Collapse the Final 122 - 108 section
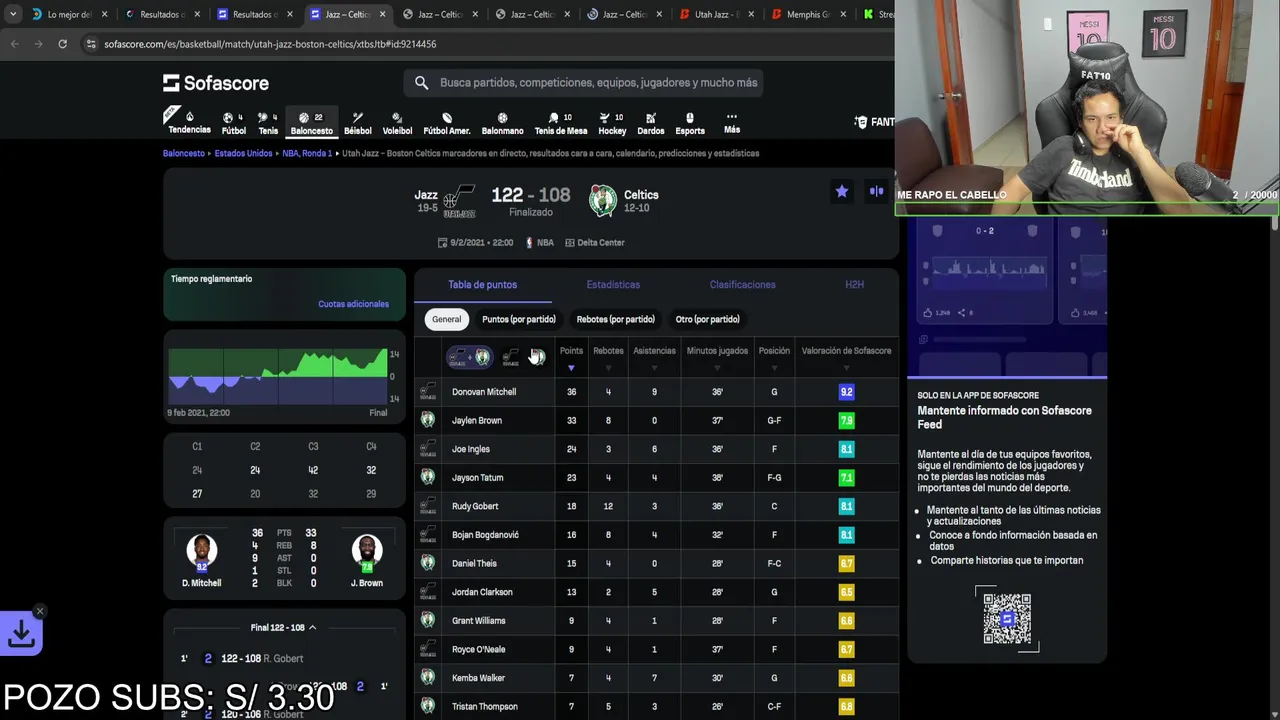1280x720 pixels. (283, 628)
